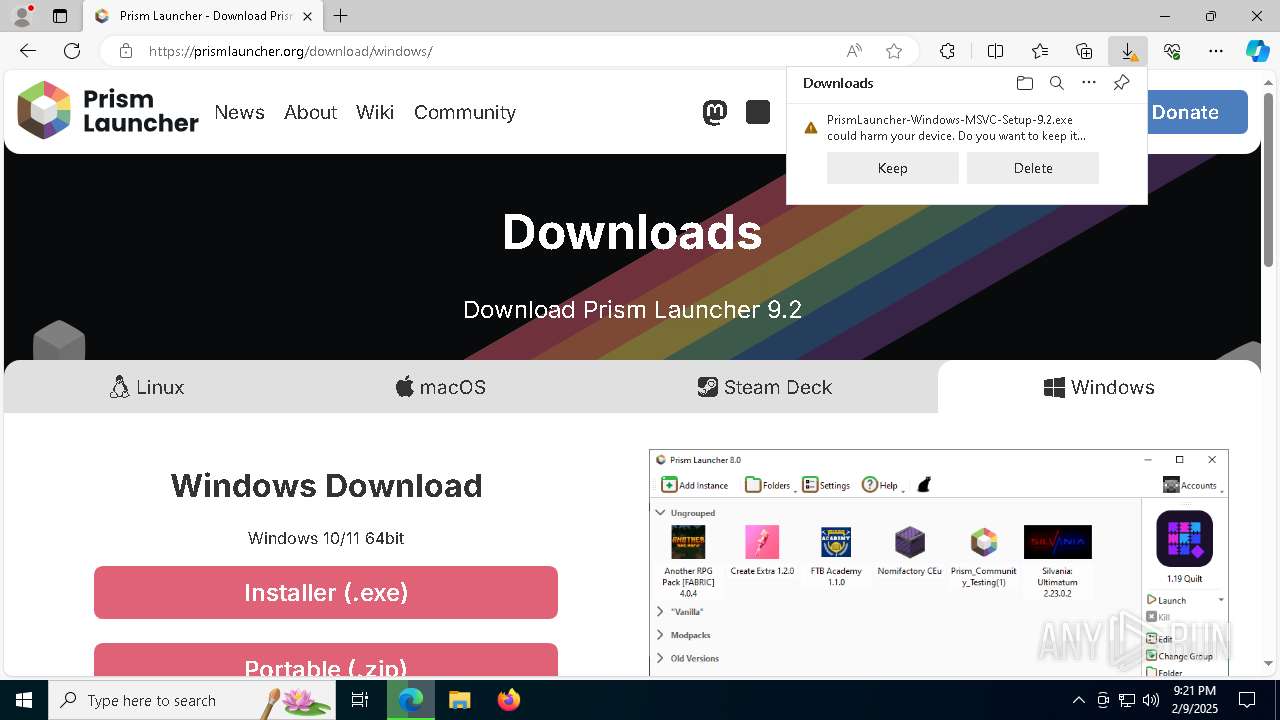Switch to the Linux tab

147,387
